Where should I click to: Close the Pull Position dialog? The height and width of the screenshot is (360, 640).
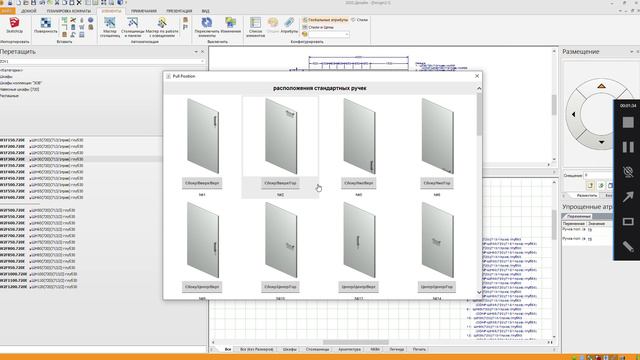click(x=477, y=76)
